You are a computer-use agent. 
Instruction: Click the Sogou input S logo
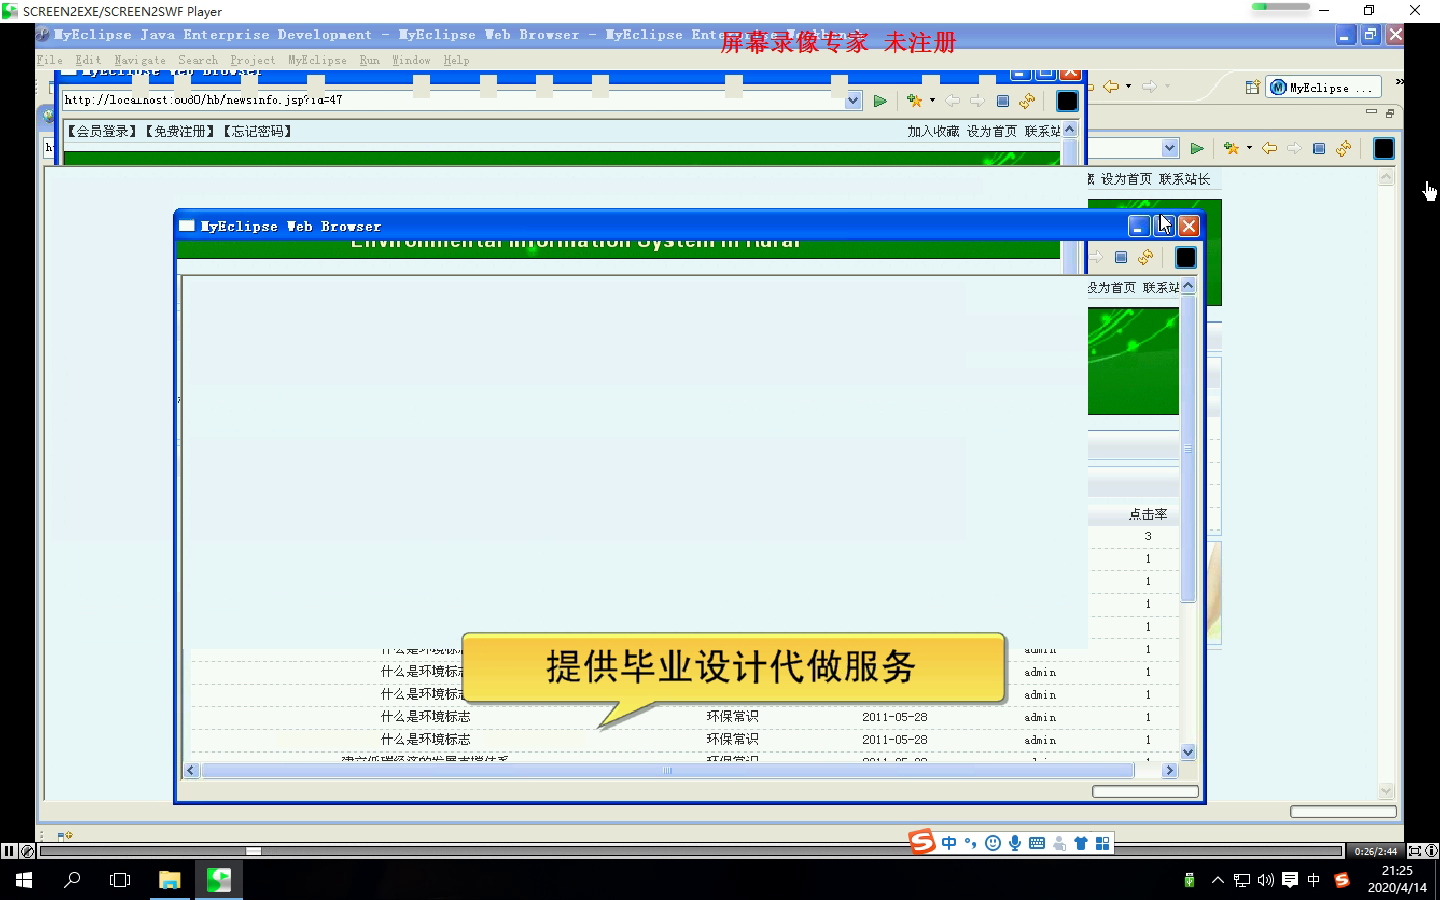coord(922,842)
